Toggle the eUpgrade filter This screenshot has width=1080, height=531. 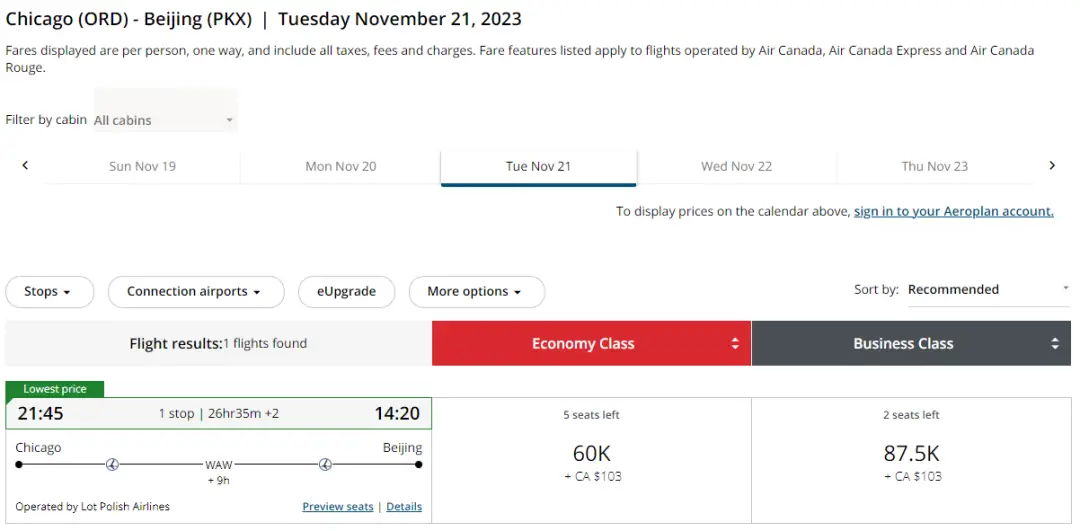pyautogui.click(x=346, y=292)
